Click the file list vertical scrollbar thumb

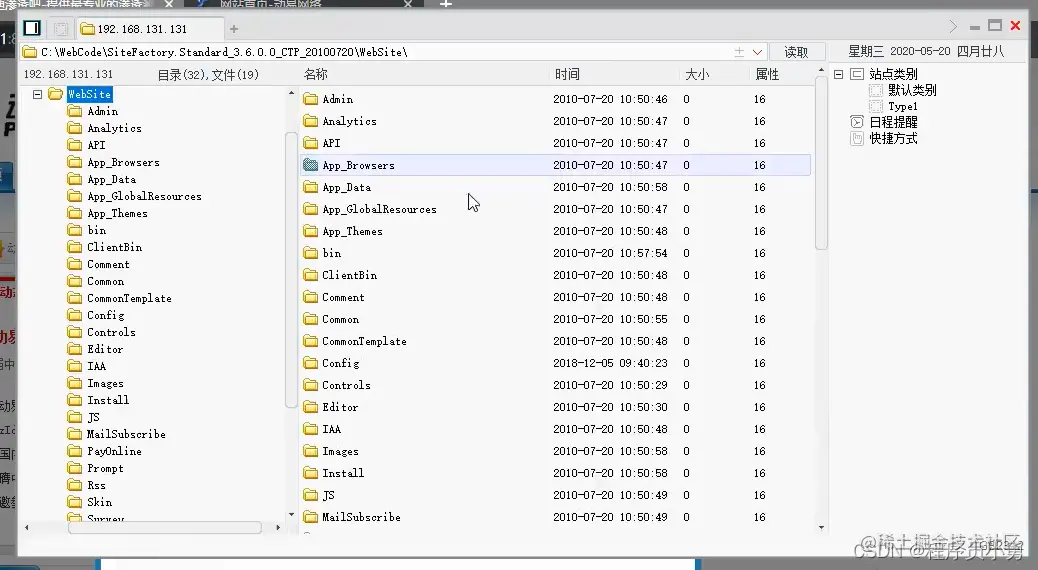(x=822, y=164)
